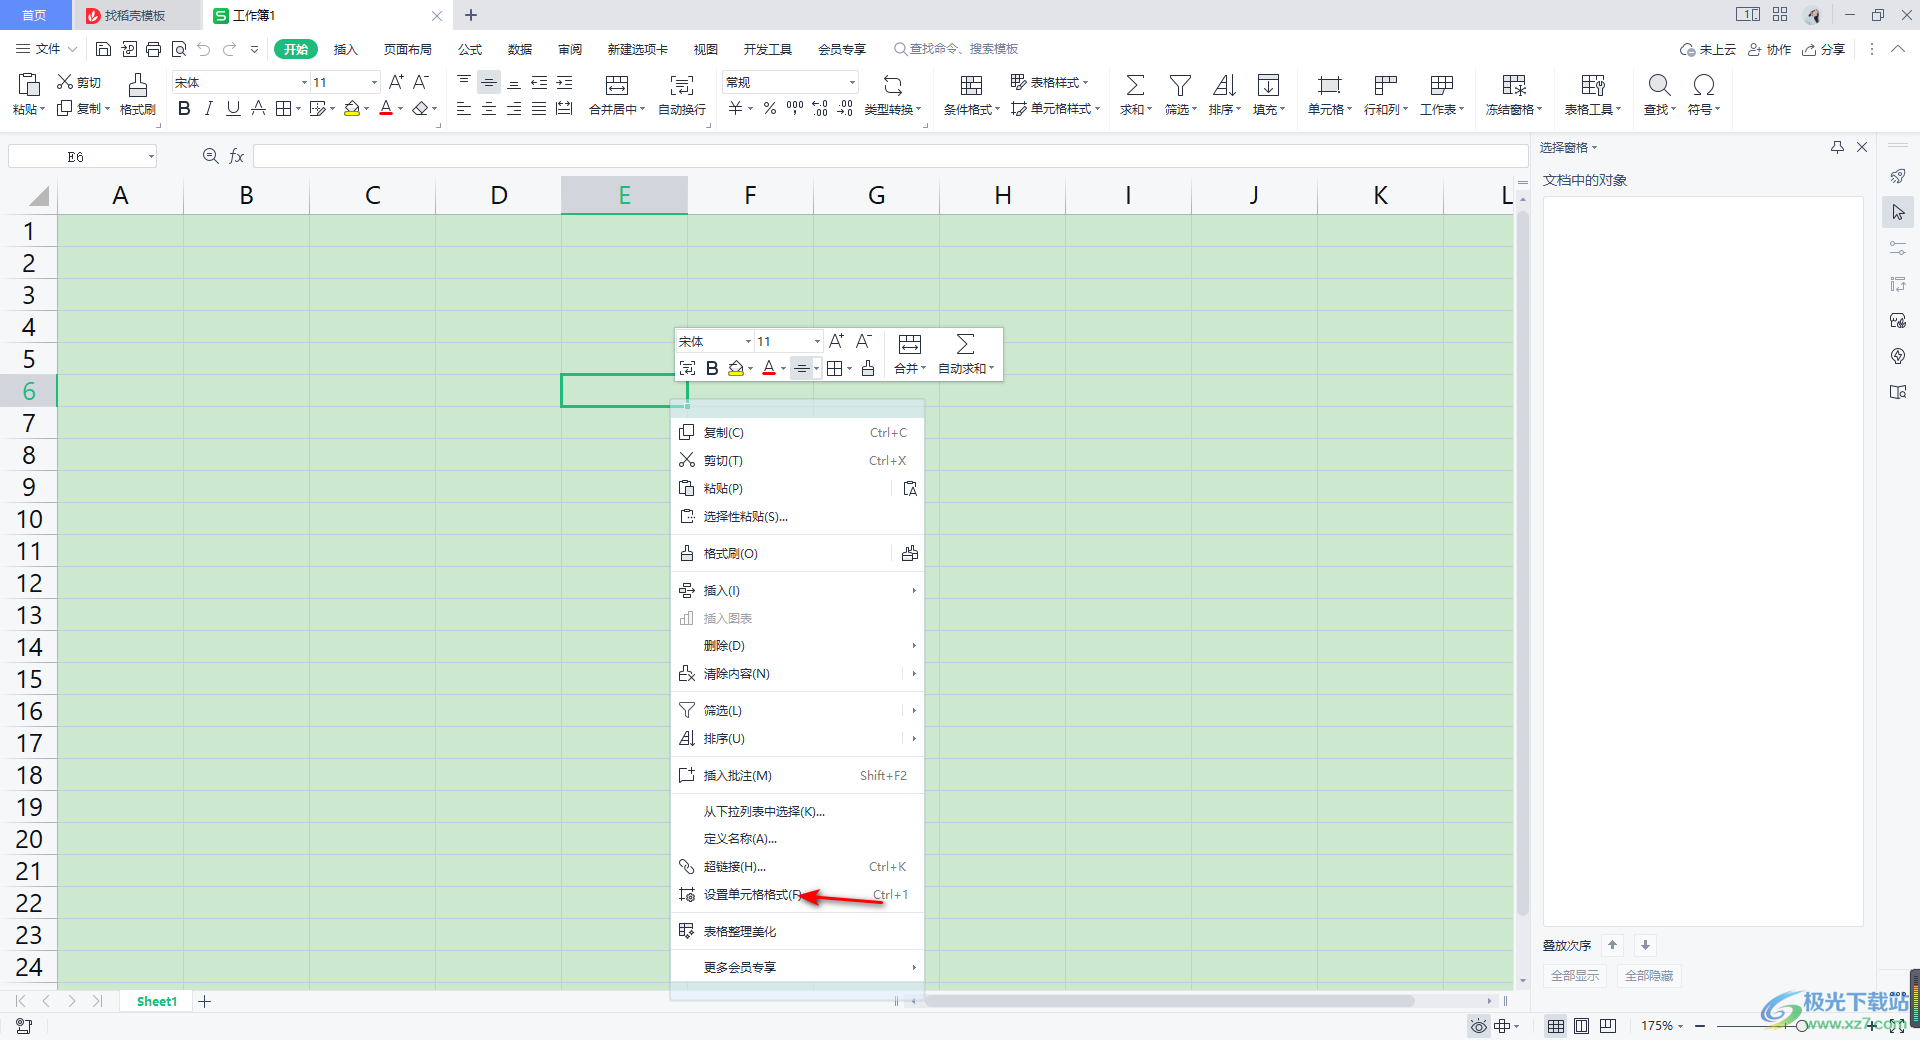Click the search commands (查找命令) box
Screen dimensions: 1920x1040
(958, 49)
